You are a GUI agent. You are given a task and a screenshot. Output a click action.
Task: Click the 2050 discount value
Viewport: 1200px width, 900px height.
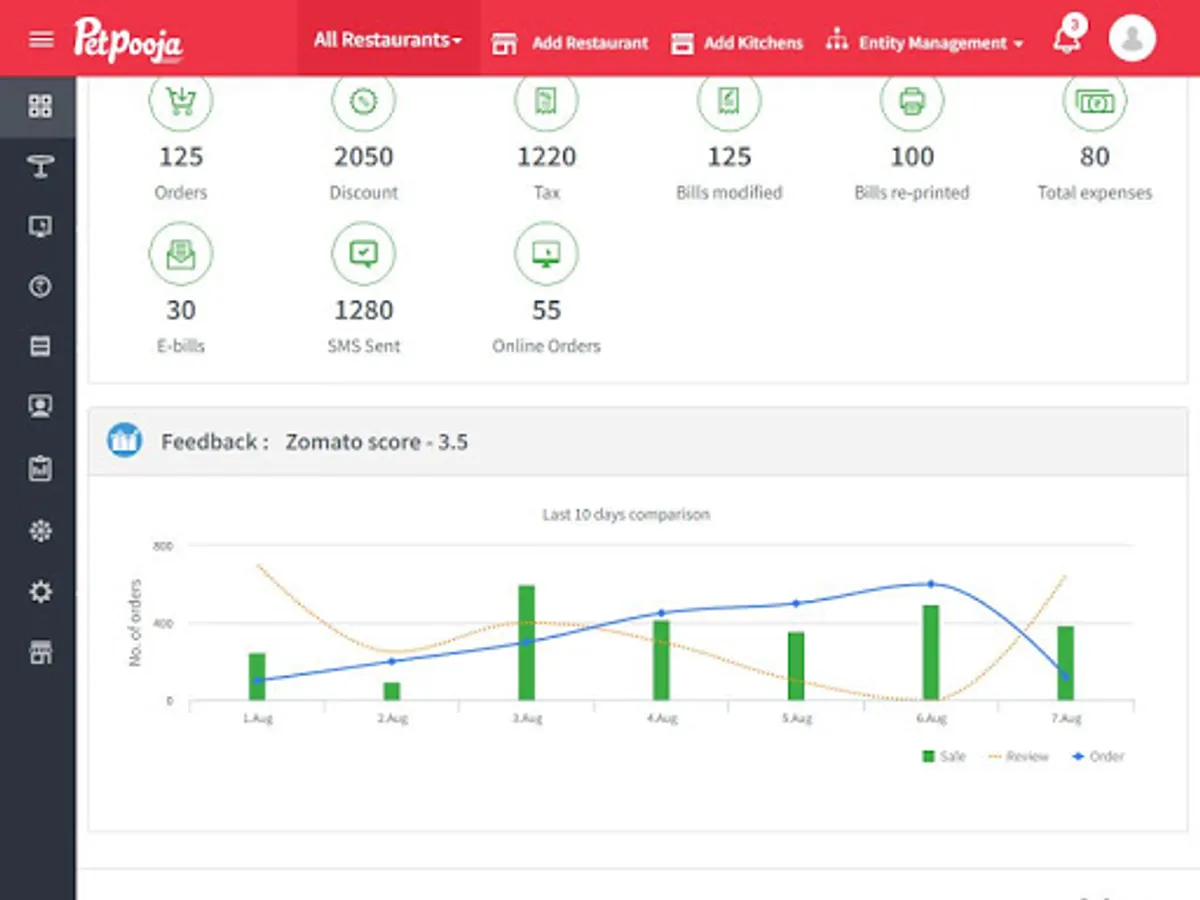click(364, 157)
